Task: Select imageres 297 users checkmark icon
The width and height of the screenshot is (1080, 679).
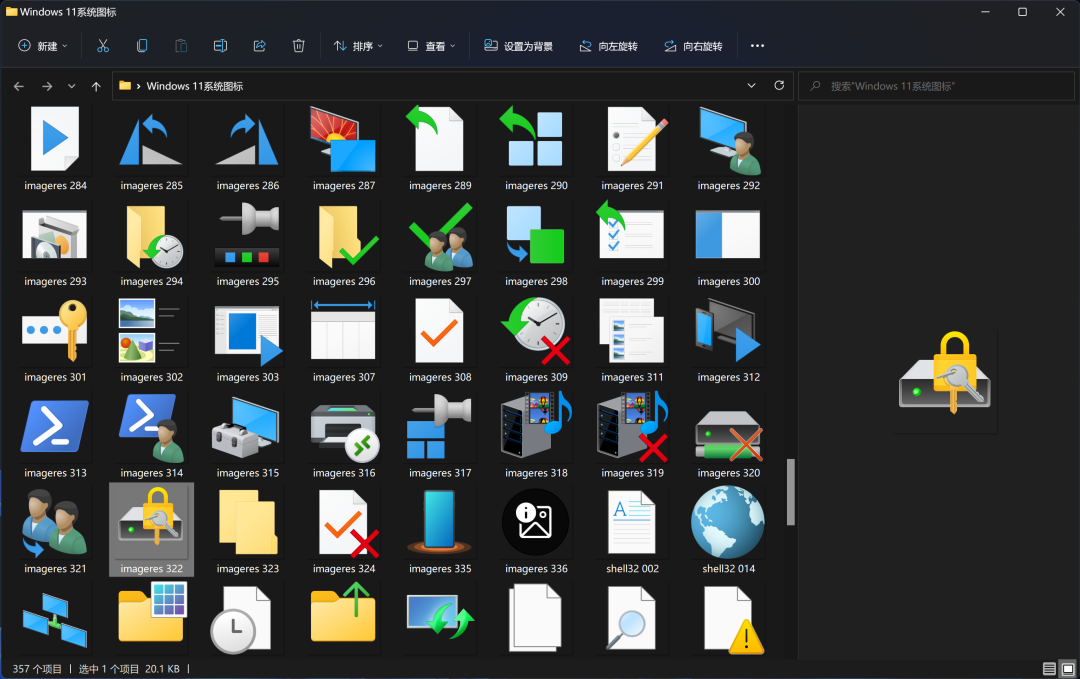Action: [440, 236]
